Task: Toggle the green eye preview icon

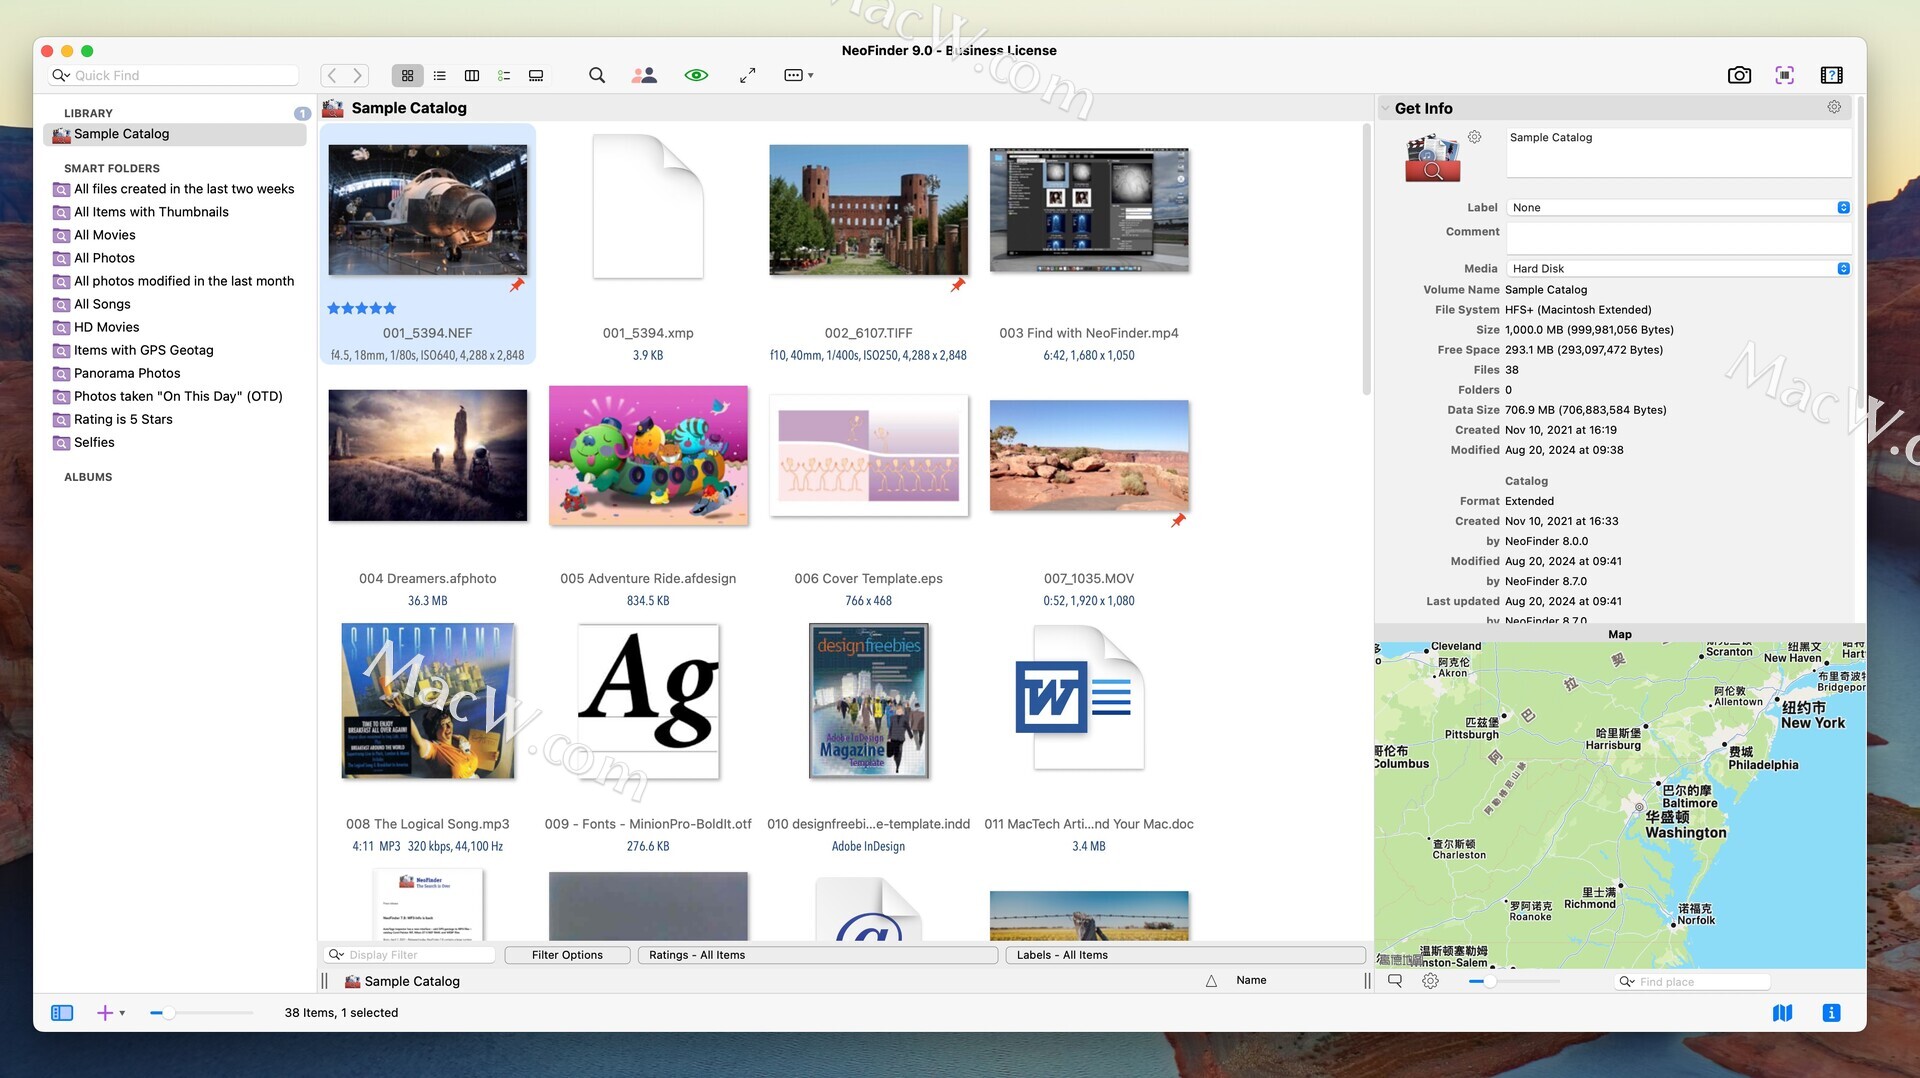Action: click(696, 75)
